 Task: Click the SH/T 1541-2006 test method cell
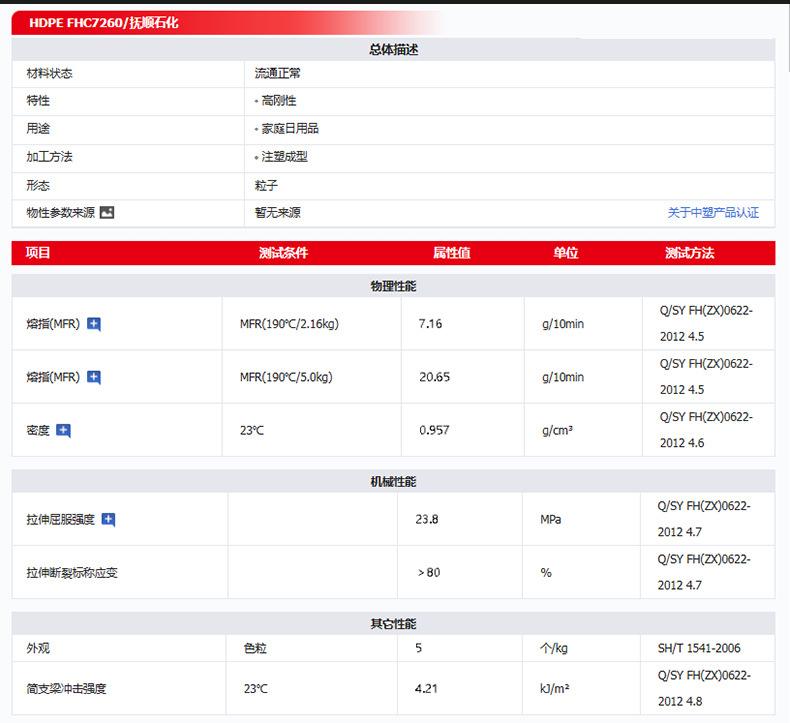pos(699,648)
